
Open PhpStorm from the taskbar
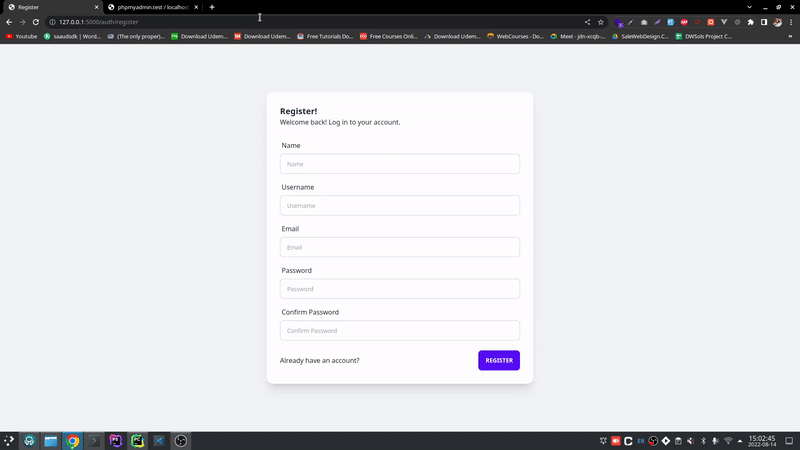[x=116, y=441]
